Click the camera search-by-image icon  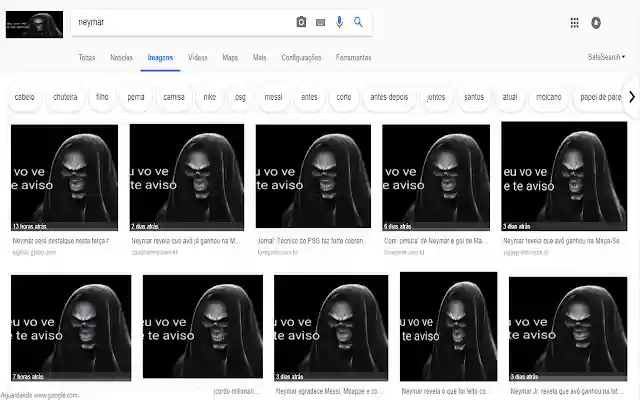301,22
